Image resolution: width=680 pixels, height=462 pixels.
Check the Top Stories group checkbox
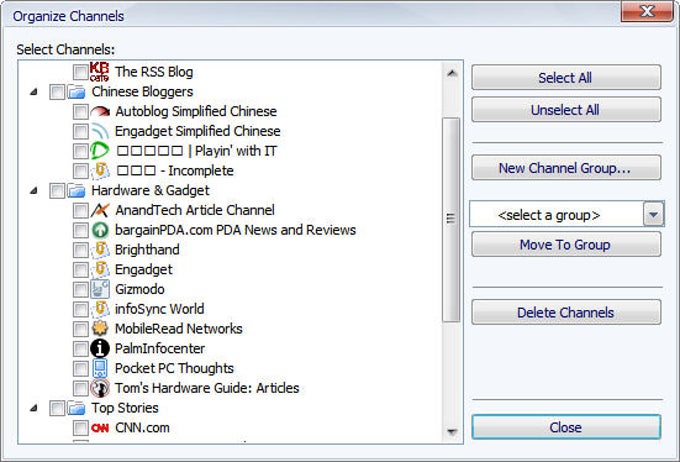click(57, 408)
